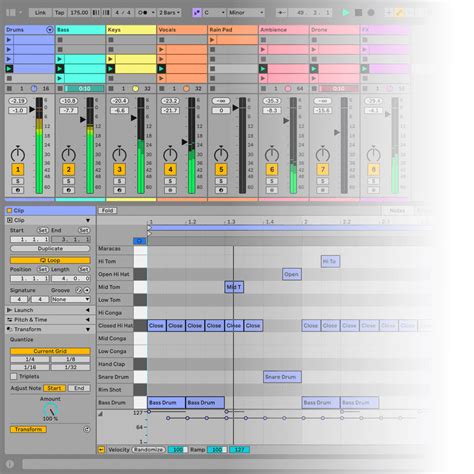Toggle the purple Scale Mode icon
The image size is (474, 474).
click(197, 13)
